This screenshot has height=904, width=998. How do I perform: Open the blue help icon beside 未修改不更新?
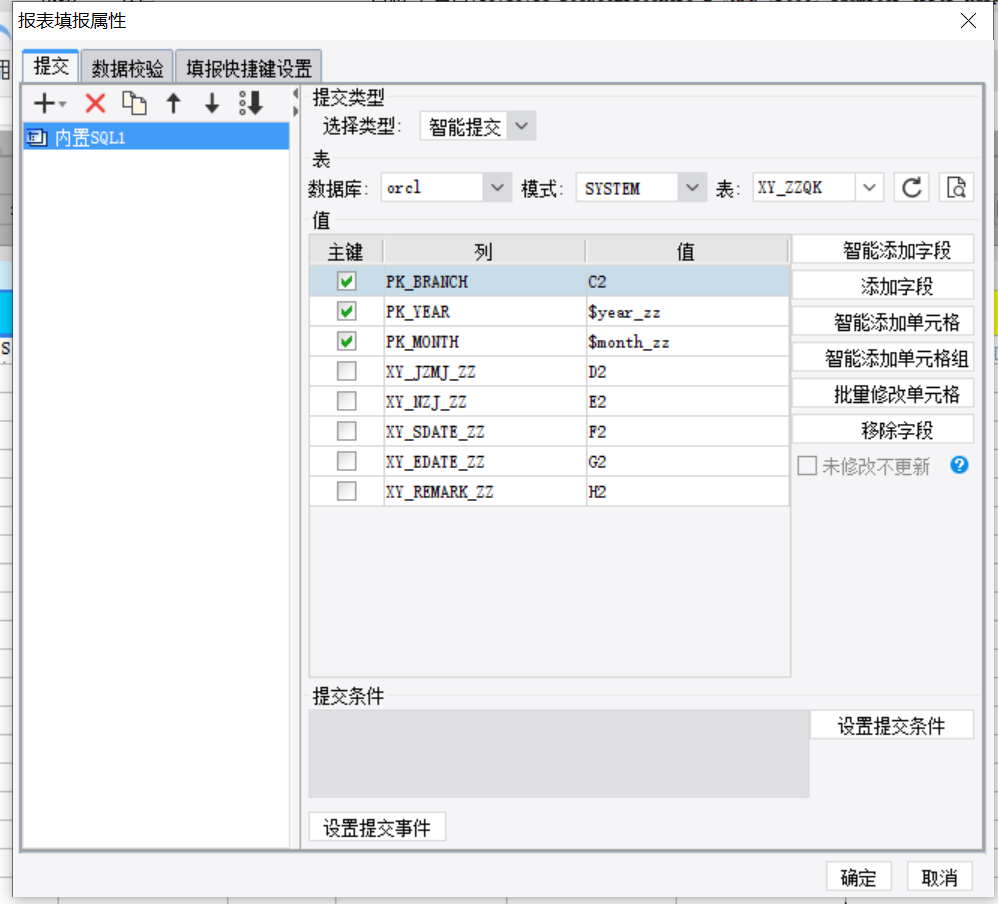(959, 465)
